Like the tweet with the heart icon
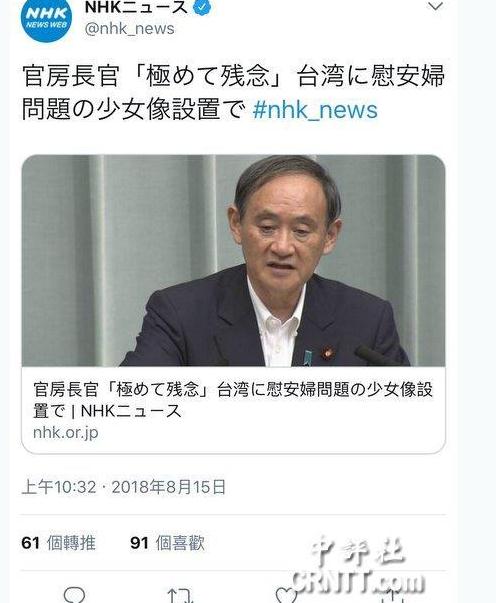The image size is (496, 603). pos(286,596)
